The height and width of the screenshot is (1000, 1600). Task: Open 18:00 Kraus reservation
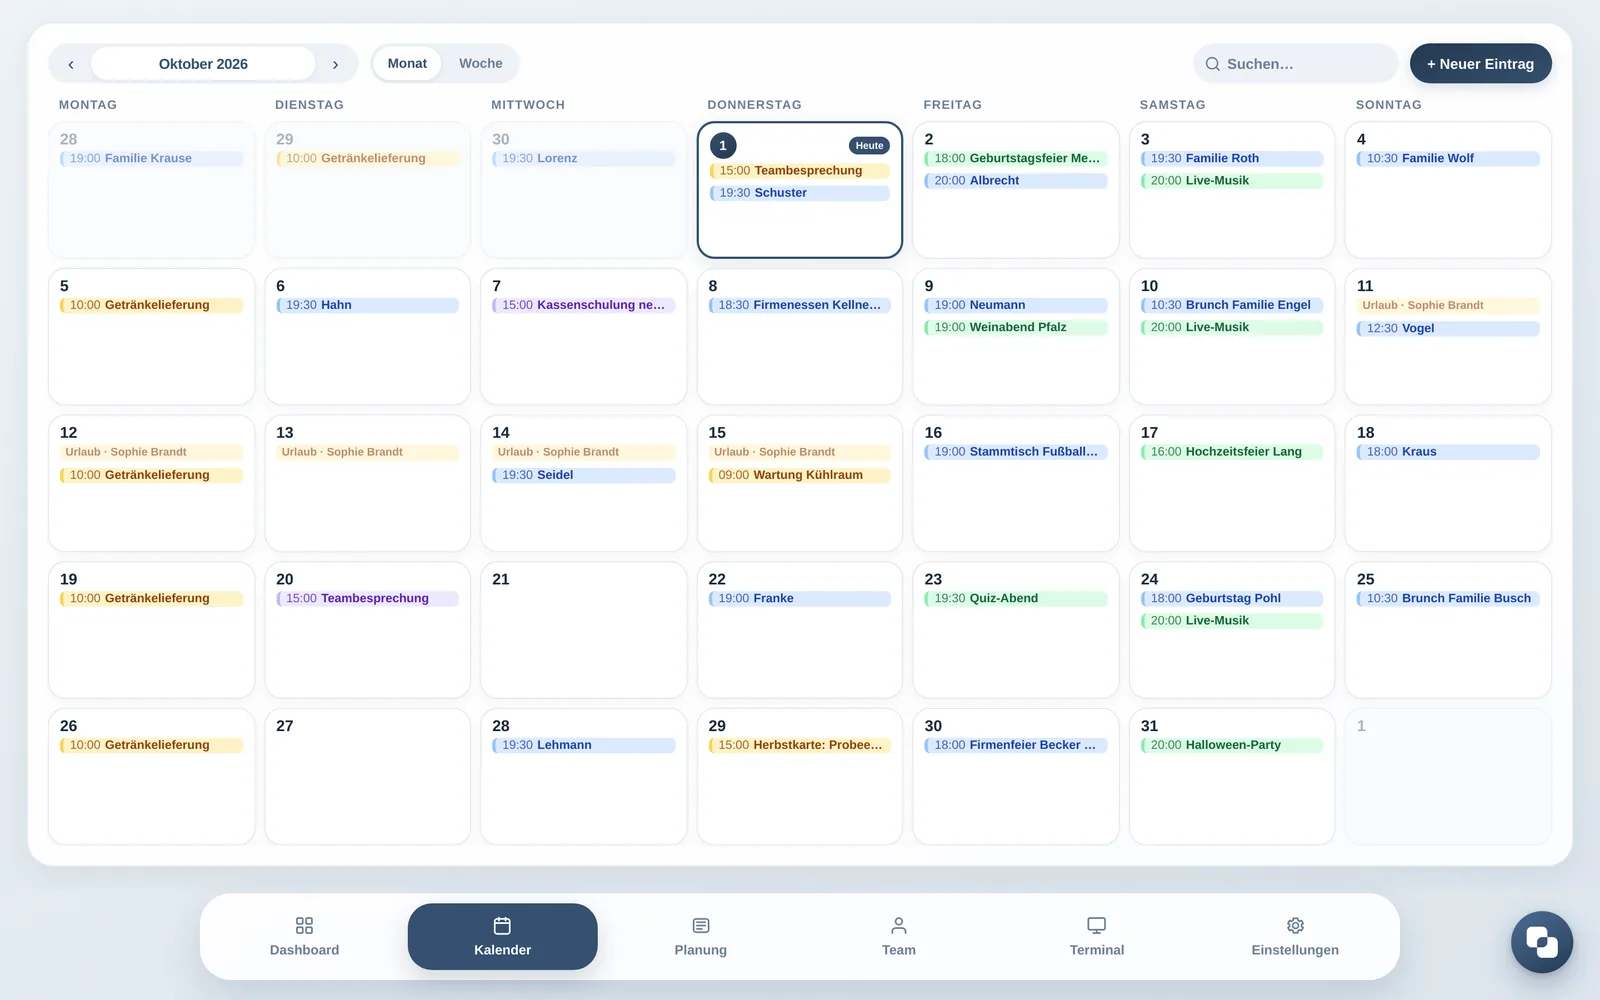click(1448, 452)
